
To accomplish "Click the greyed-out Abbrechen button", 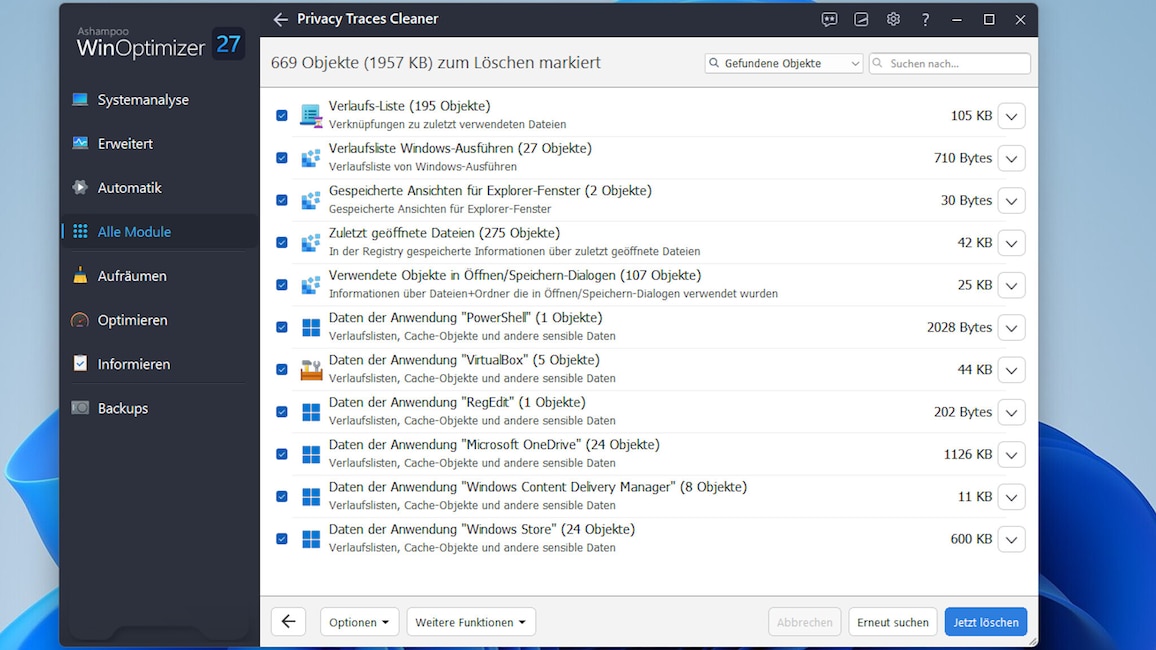I will coord(804,622).
